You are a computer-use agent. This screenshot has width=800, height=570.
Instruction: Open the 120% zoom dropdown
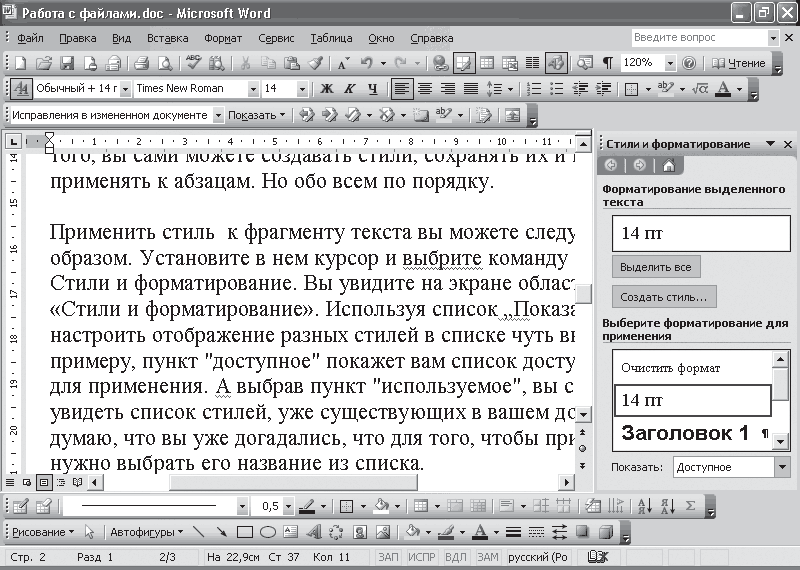[669, 63]
